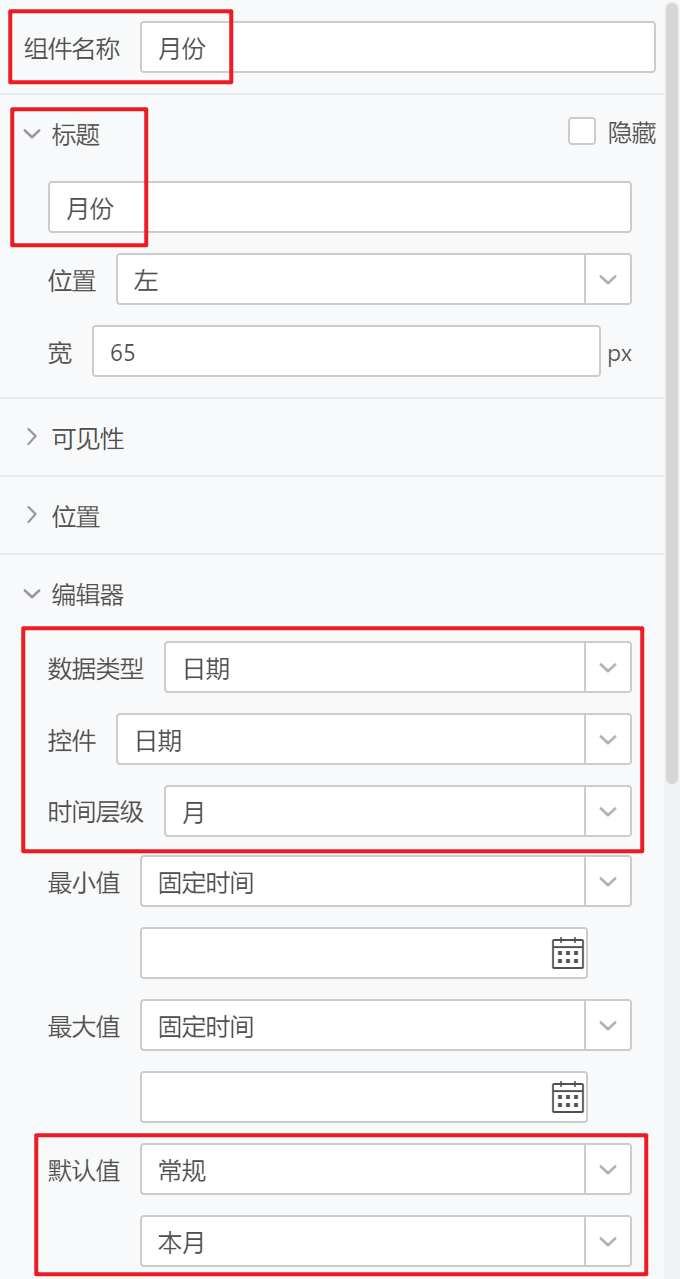680x1279 pixels.
Task: Open the calendar picker for 最大值
Action: click(567, 1097)
